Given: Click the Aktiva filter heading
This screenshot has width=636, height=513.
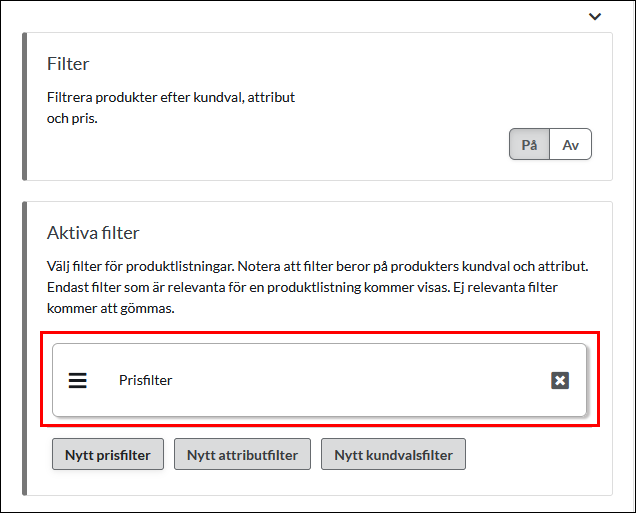Looking at the screenshot, I should click(x=93, y=233).
